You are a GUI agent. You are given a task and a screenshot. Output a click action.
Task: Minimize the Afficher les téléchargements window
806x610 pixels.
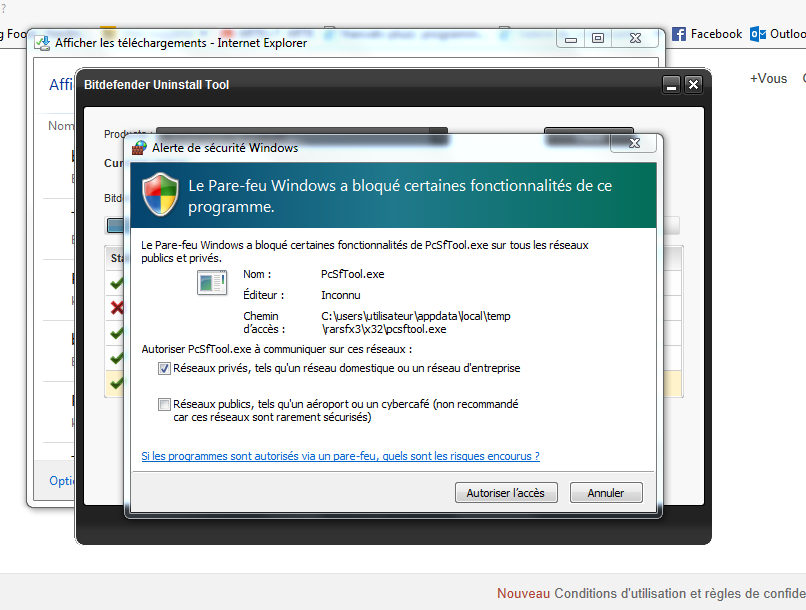571,39
